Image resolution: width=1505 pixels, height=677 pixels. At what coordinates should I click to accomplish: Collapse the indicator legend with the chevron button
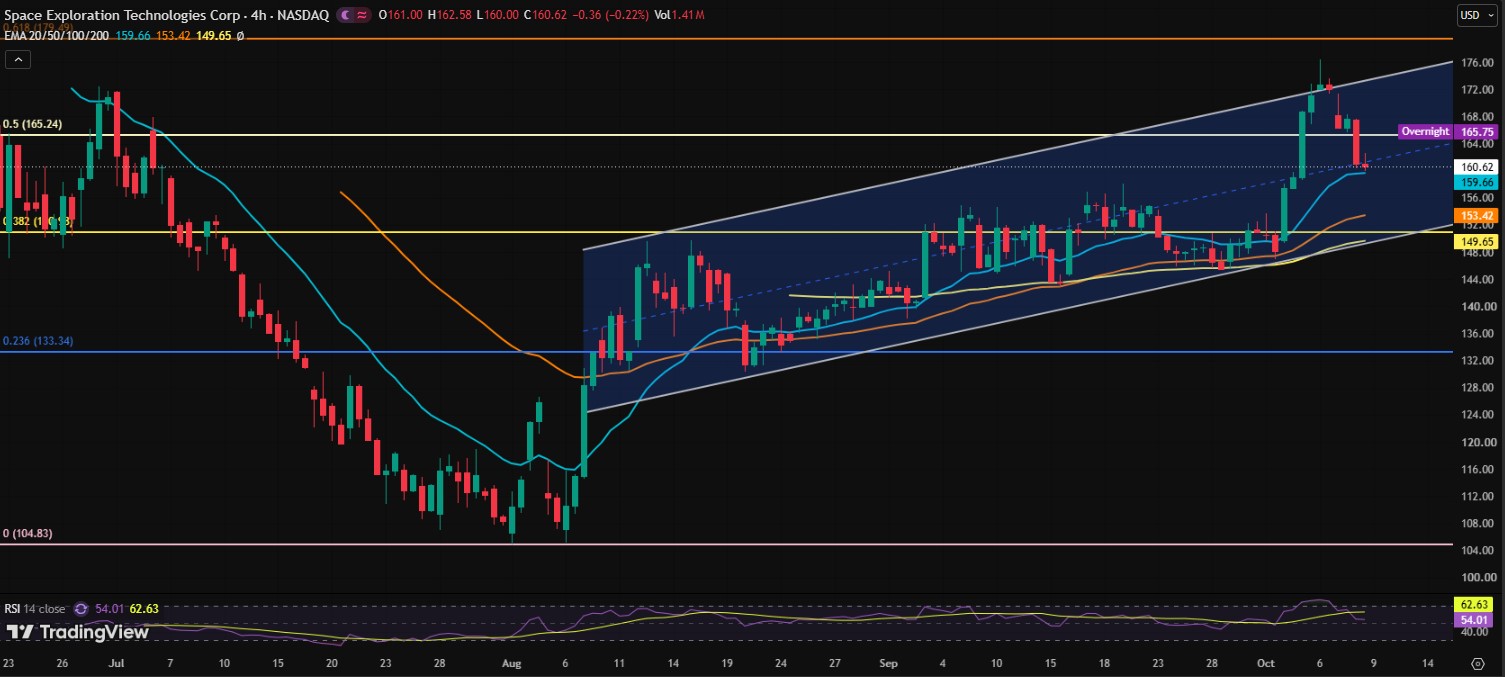(x=17, y=60)
